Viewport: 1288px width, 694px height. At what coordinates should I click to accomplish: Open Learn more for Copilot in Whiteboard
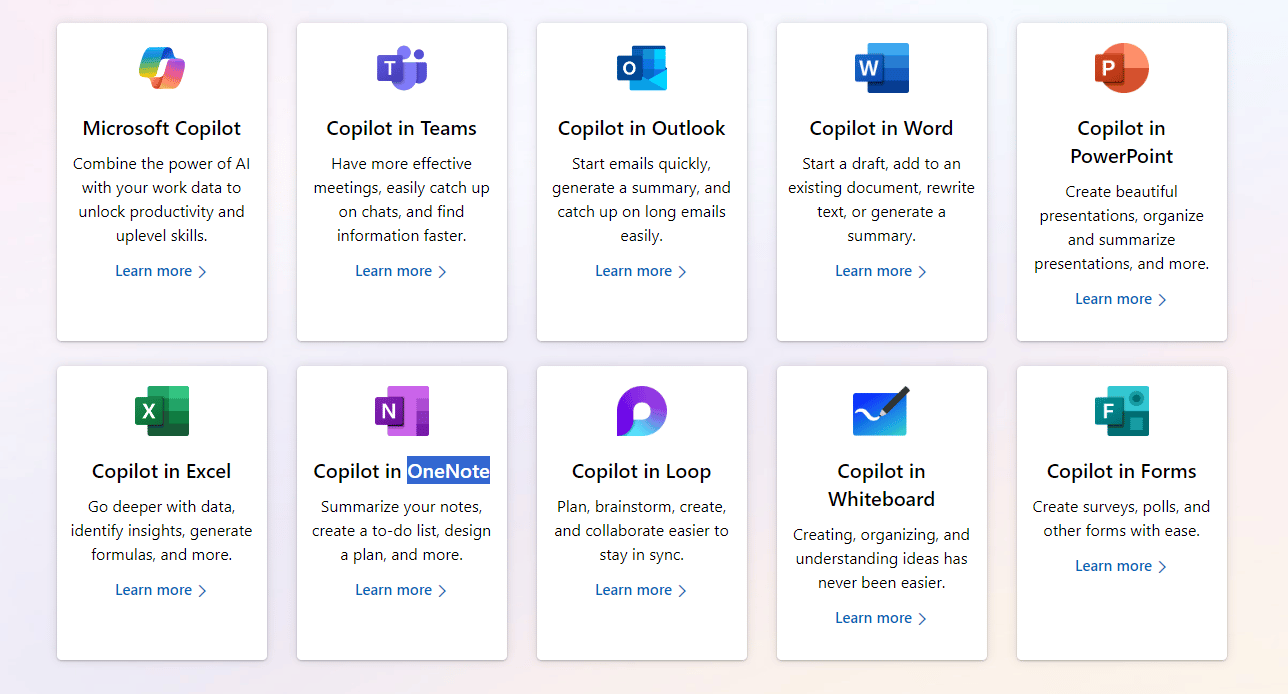click(881, 618)
